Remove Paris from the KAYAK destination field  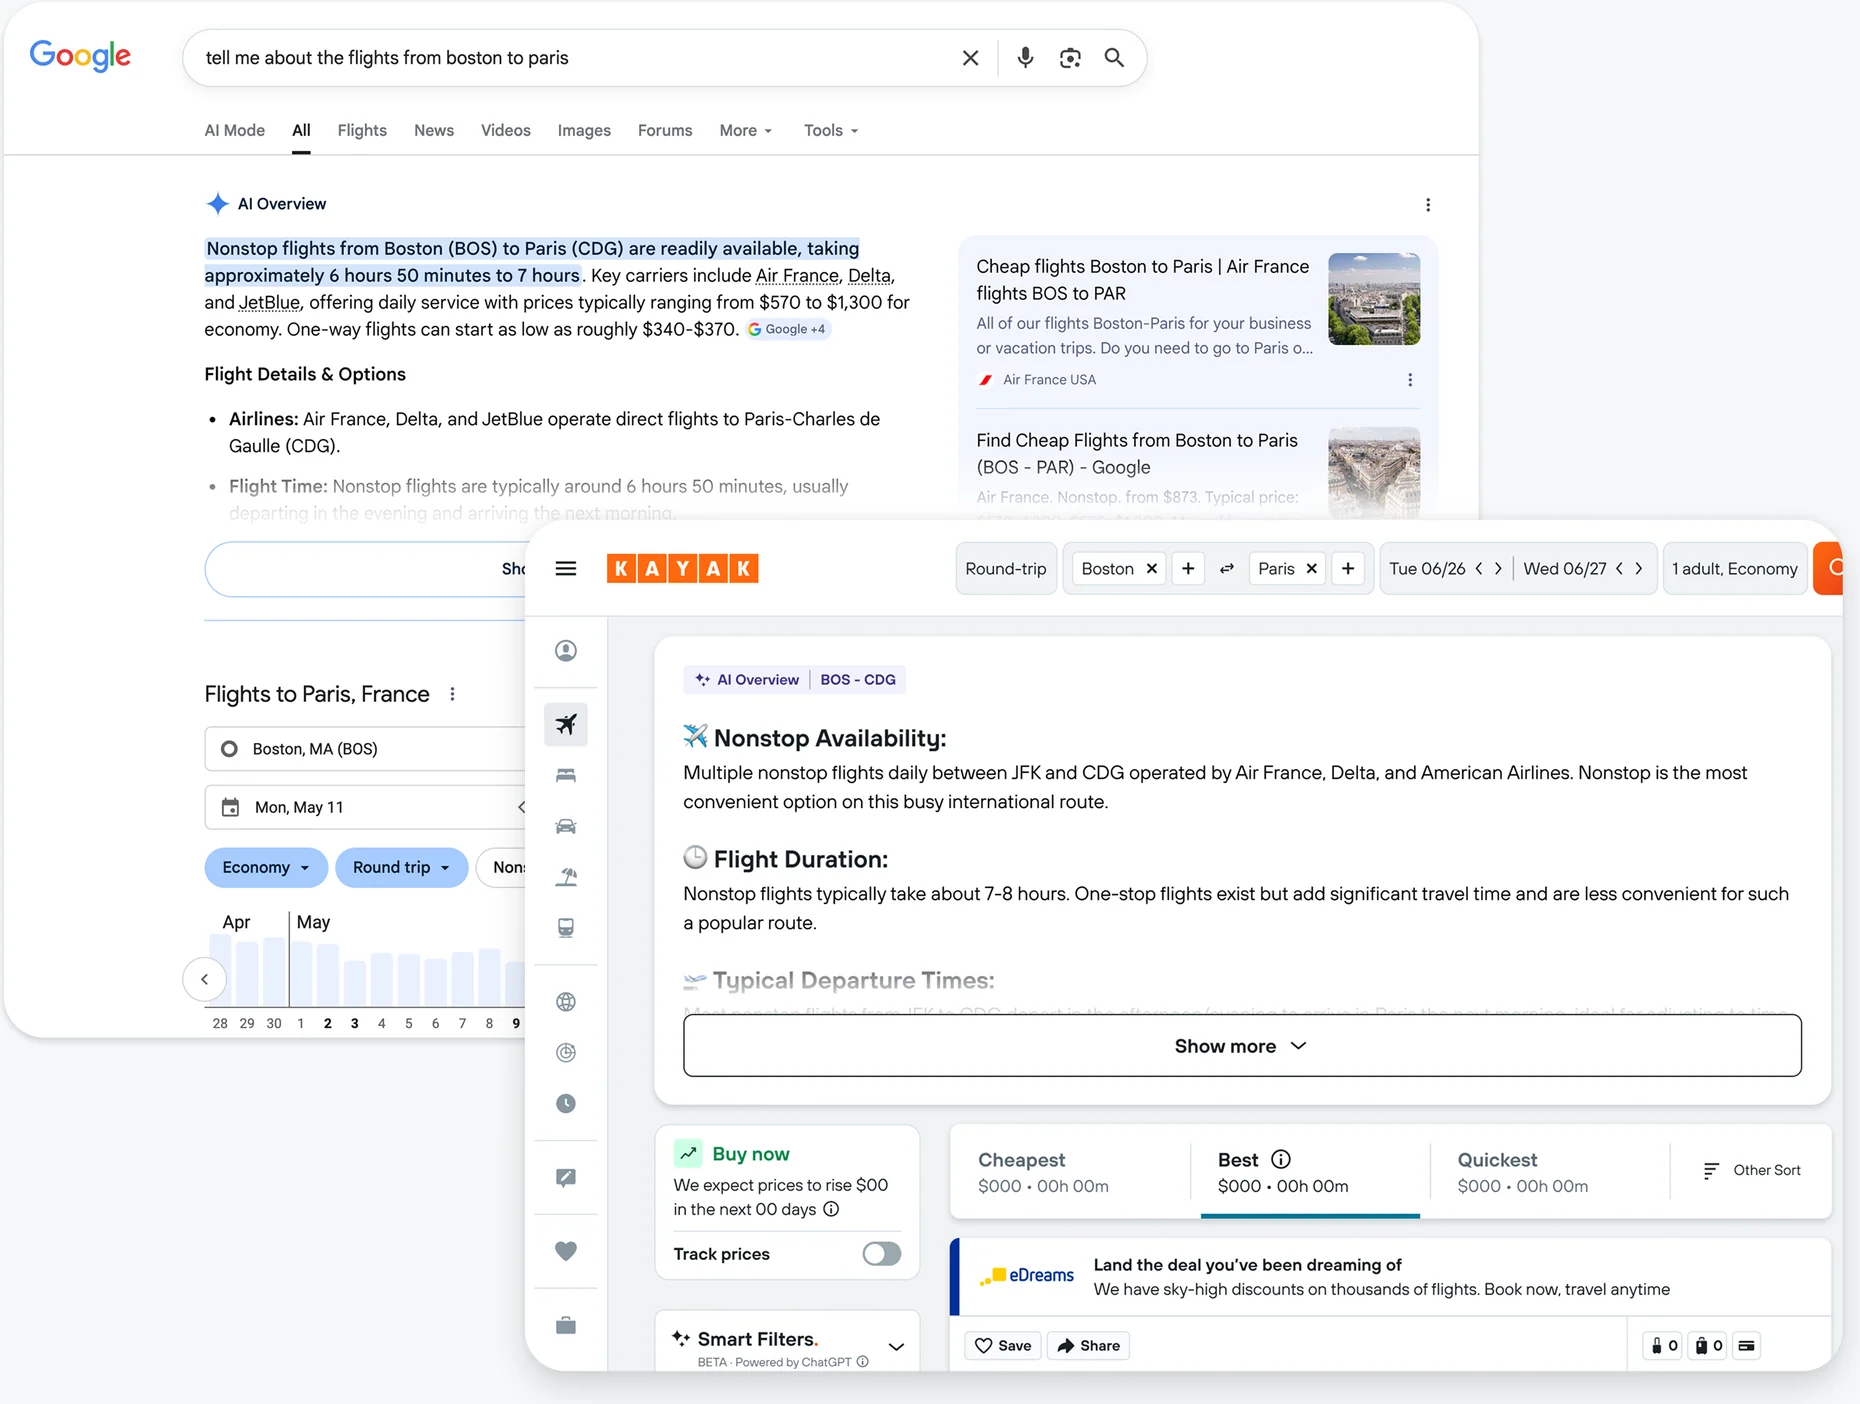click(1312, 569)
